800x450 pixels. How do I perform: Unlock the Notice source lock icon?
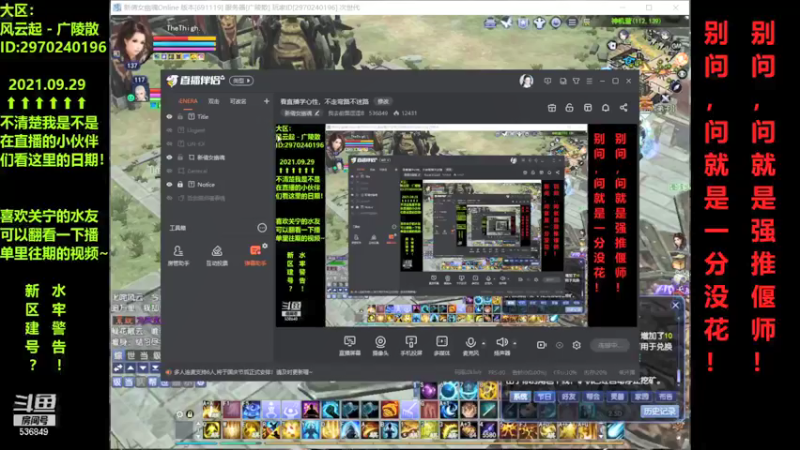[x=180, y=184]
